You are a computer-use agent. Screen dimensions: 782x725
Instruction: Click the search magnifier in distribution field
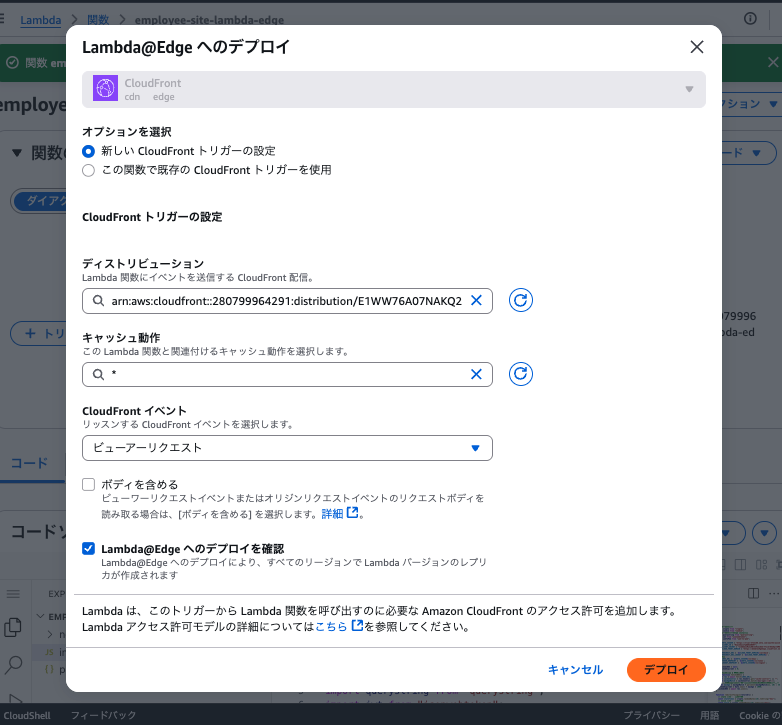coord(98,301)
